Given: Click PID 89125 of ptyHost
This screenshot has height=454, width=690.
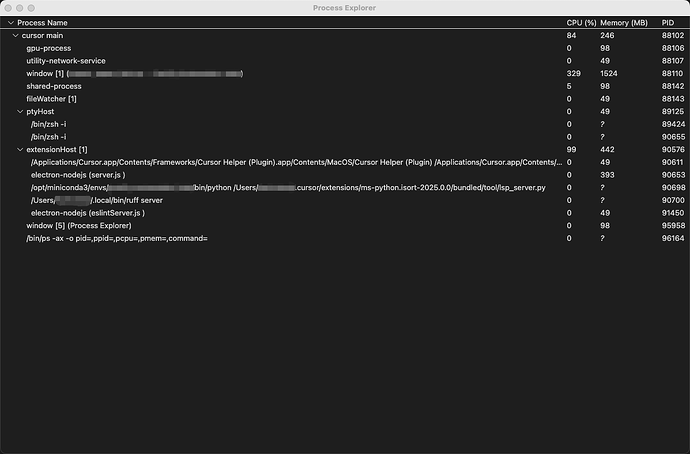Looking at the screenshot, I should tap(673, 111).
